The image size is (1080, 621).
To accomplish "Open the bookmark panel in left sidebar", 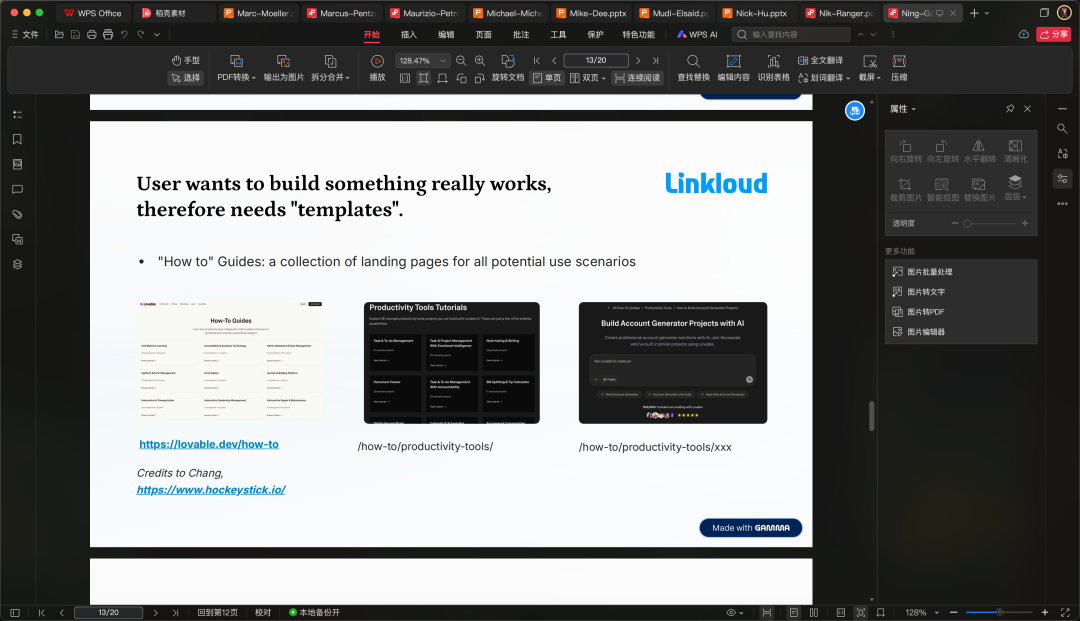I will [x=17, y=139].
